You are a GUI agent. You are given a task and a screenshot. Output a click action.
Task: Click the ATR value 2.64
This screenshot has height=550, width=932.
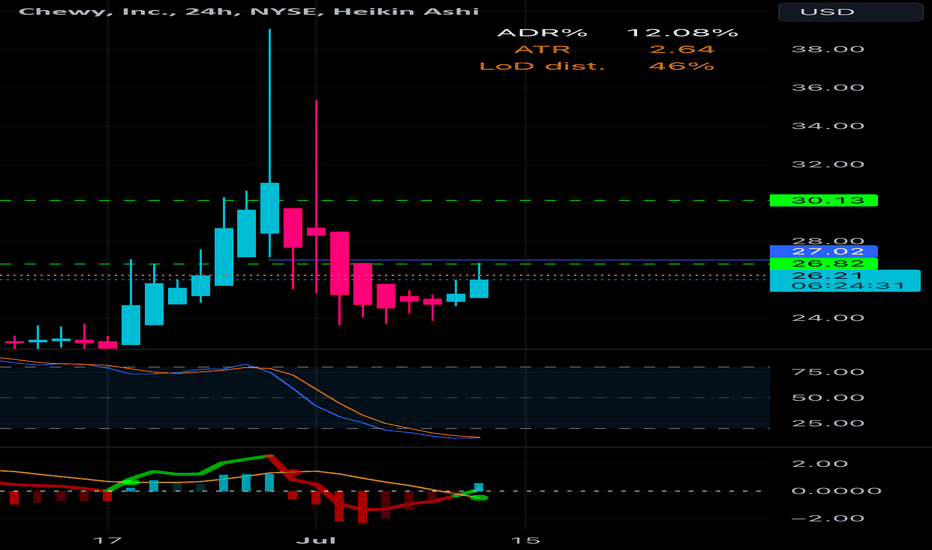coord(682,49)
